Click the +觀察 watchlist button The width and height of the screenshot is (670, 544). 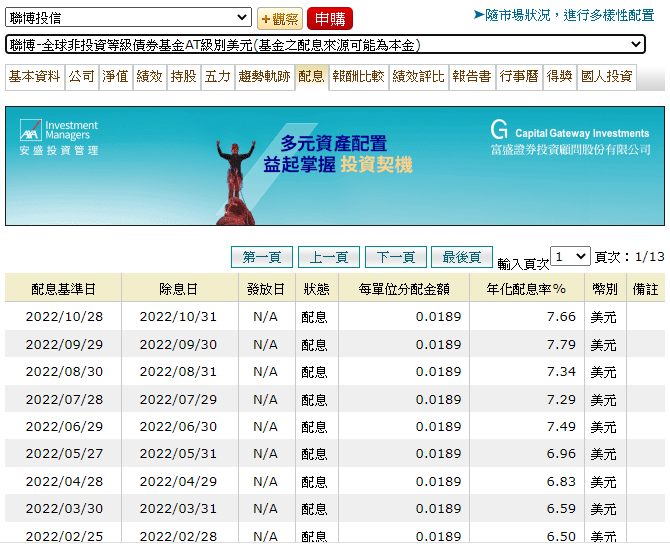coord(280,19)
